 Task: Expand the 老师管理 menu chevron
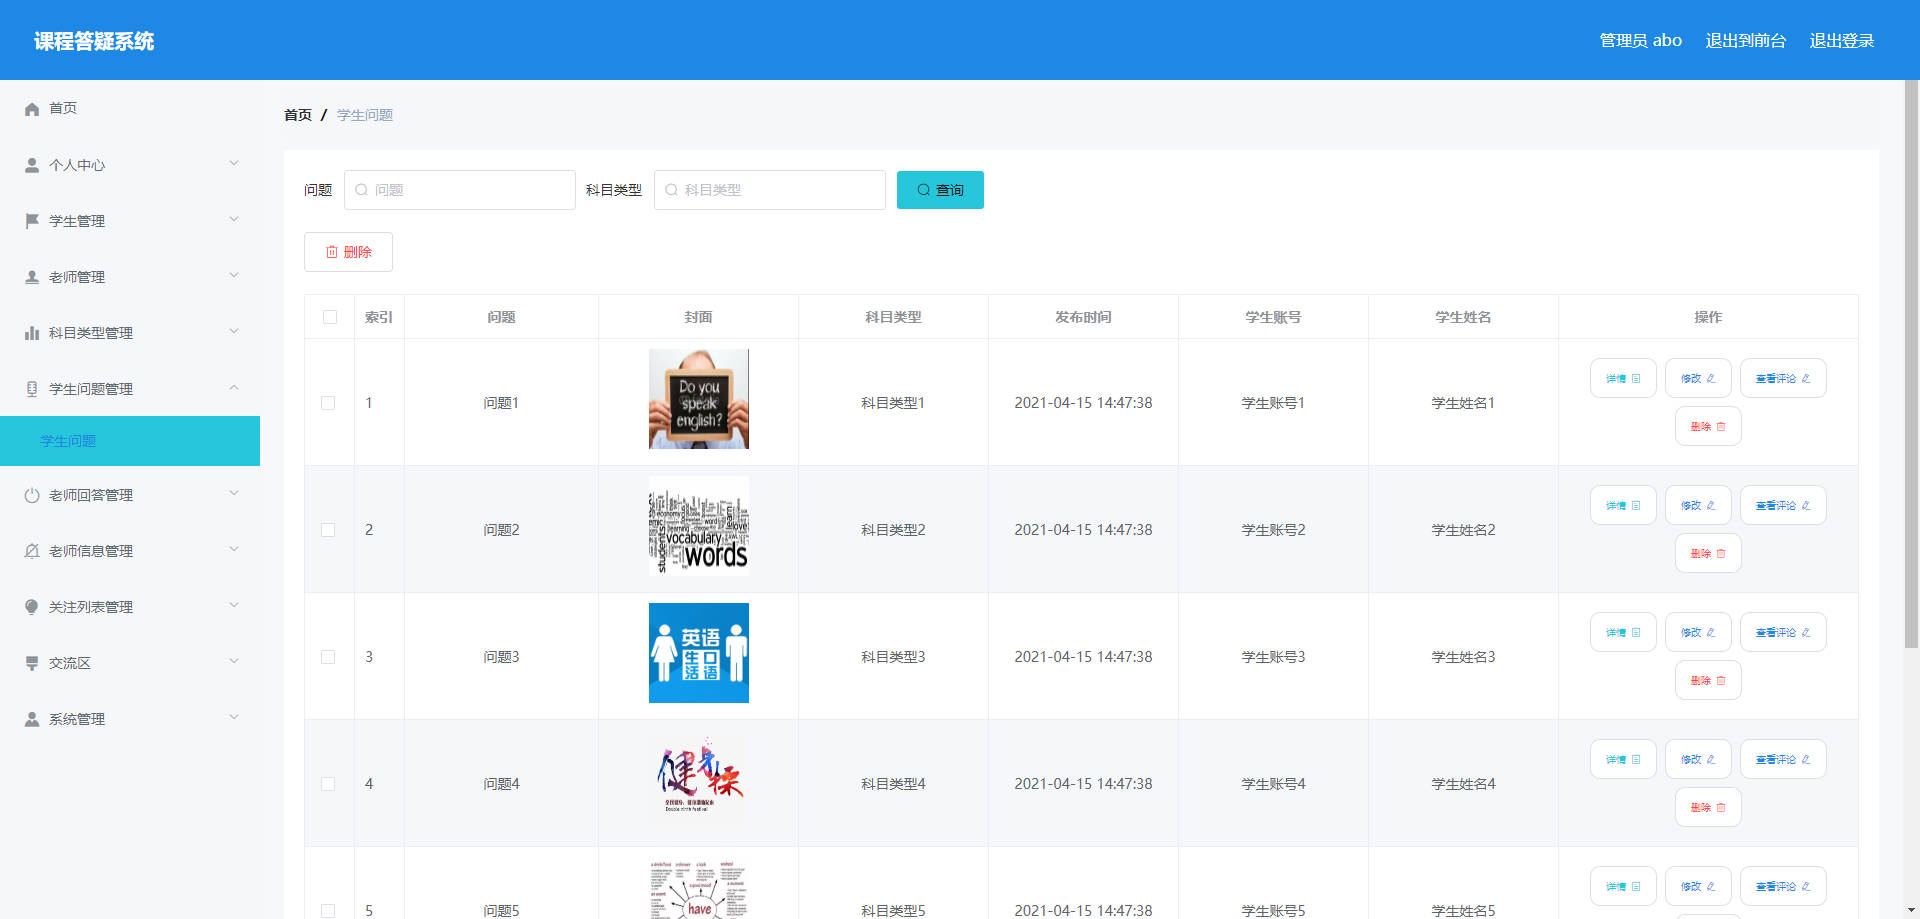click(x=234, y=275)
